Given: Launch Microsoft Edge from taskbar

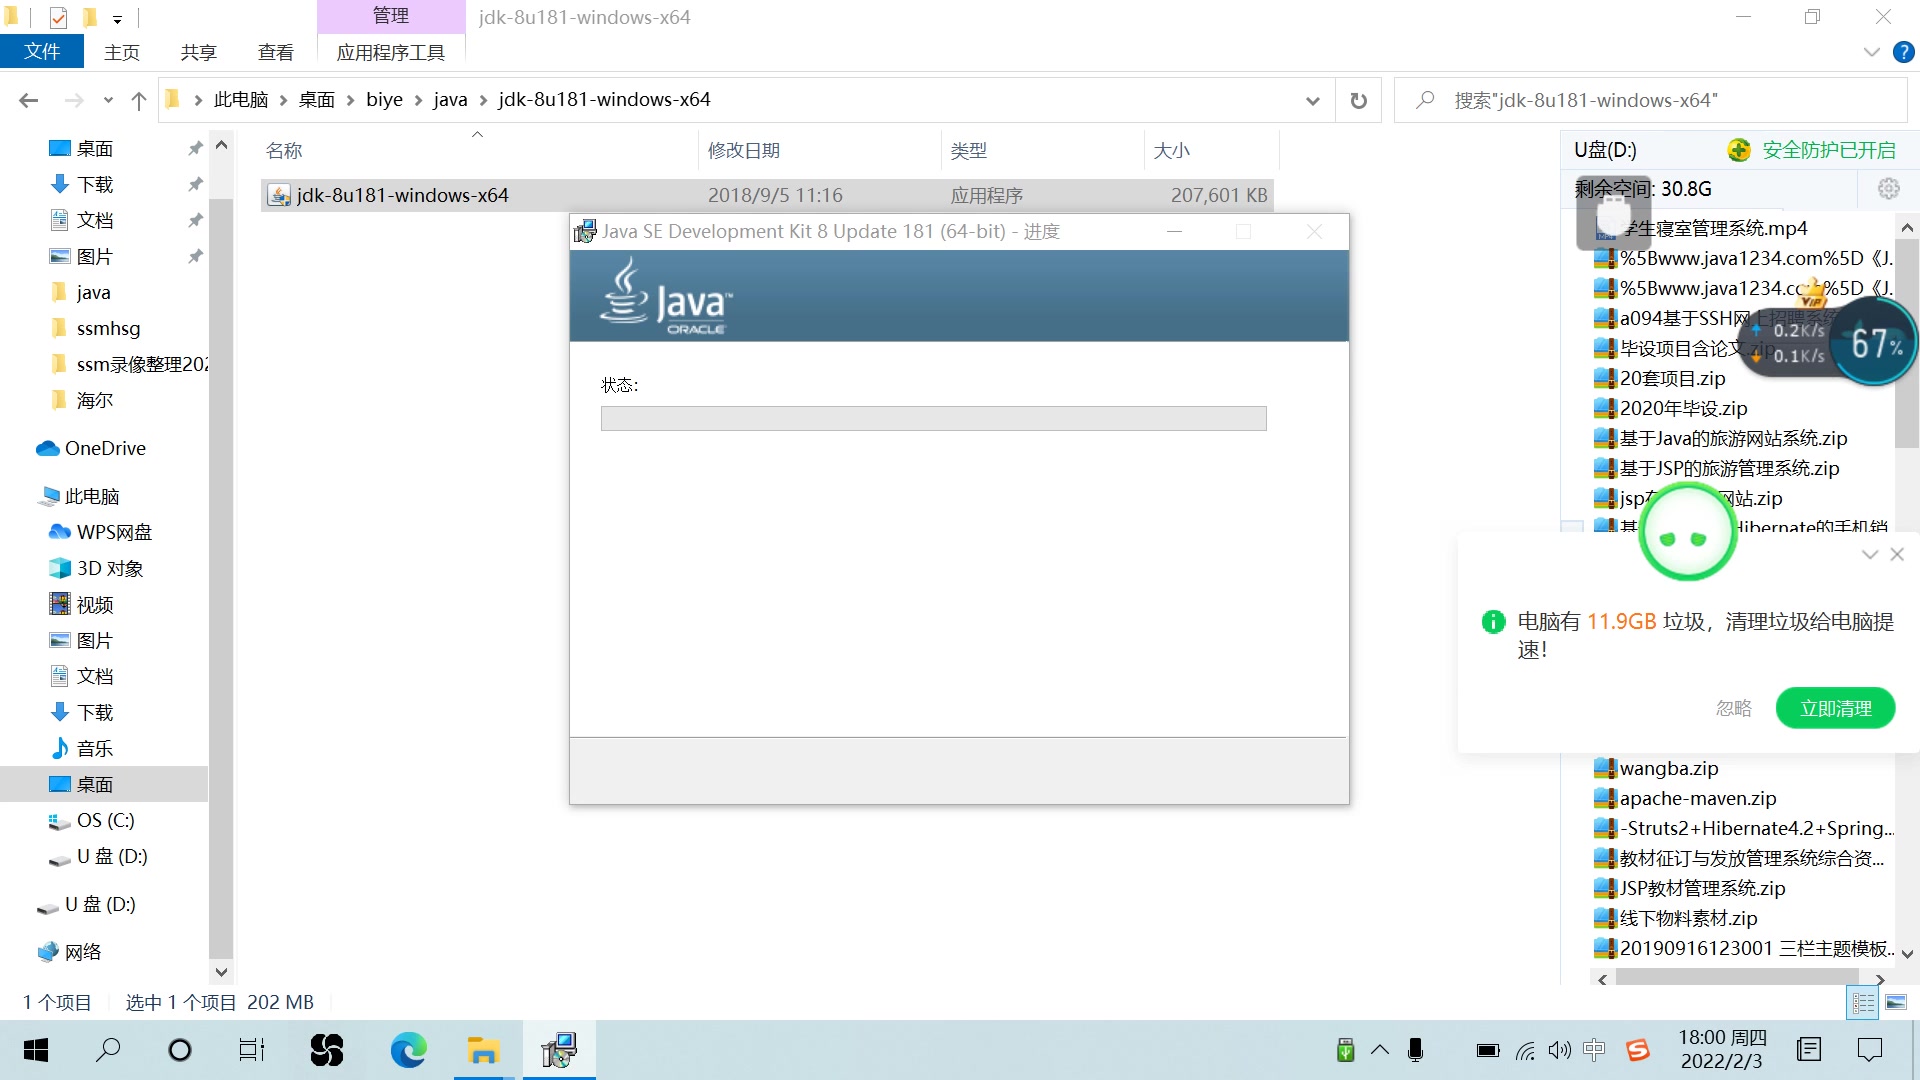Looking at the screenshot, I should [408, 1050].
